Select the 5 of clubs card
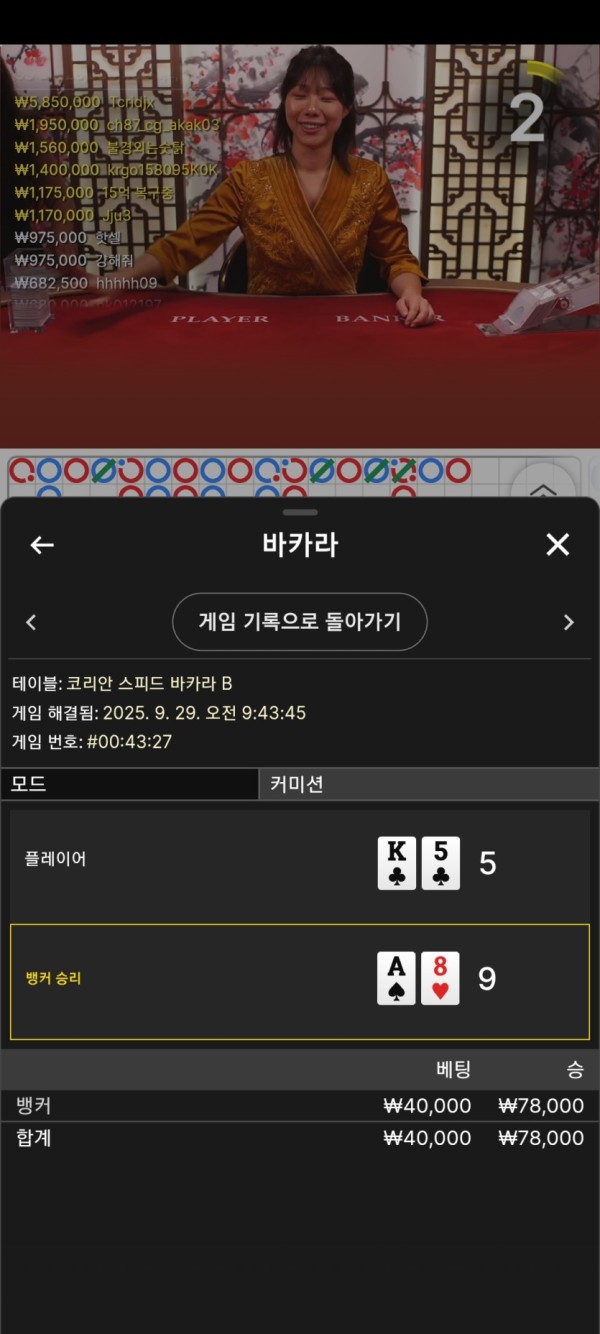 (x=440, y=863)
